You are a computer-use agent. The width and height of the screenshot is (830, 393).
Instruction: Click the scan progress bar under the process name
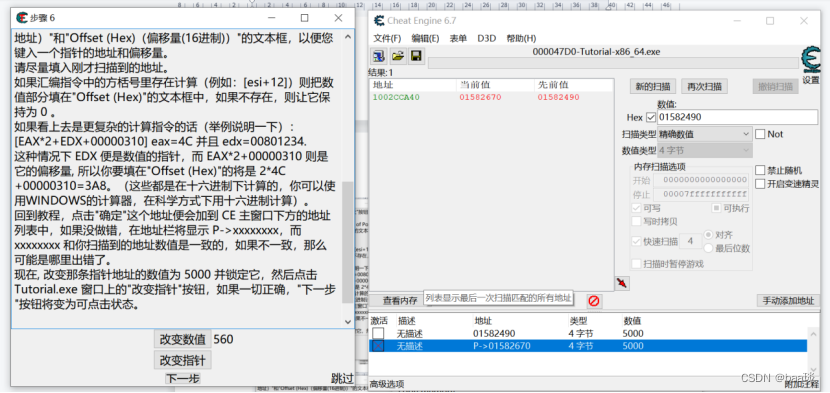point(613,64)
